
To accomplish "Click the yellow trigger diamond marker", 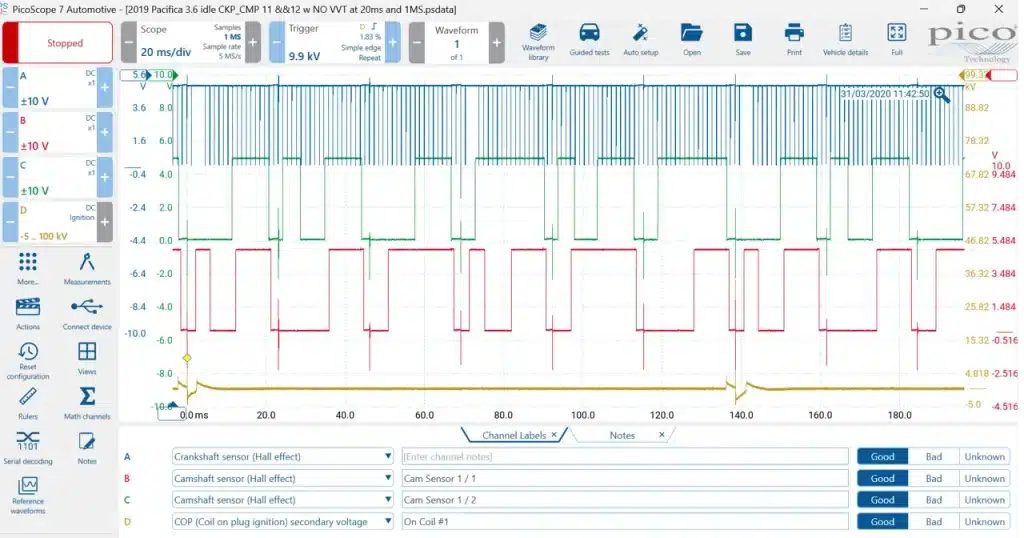I will pos(187,358).
